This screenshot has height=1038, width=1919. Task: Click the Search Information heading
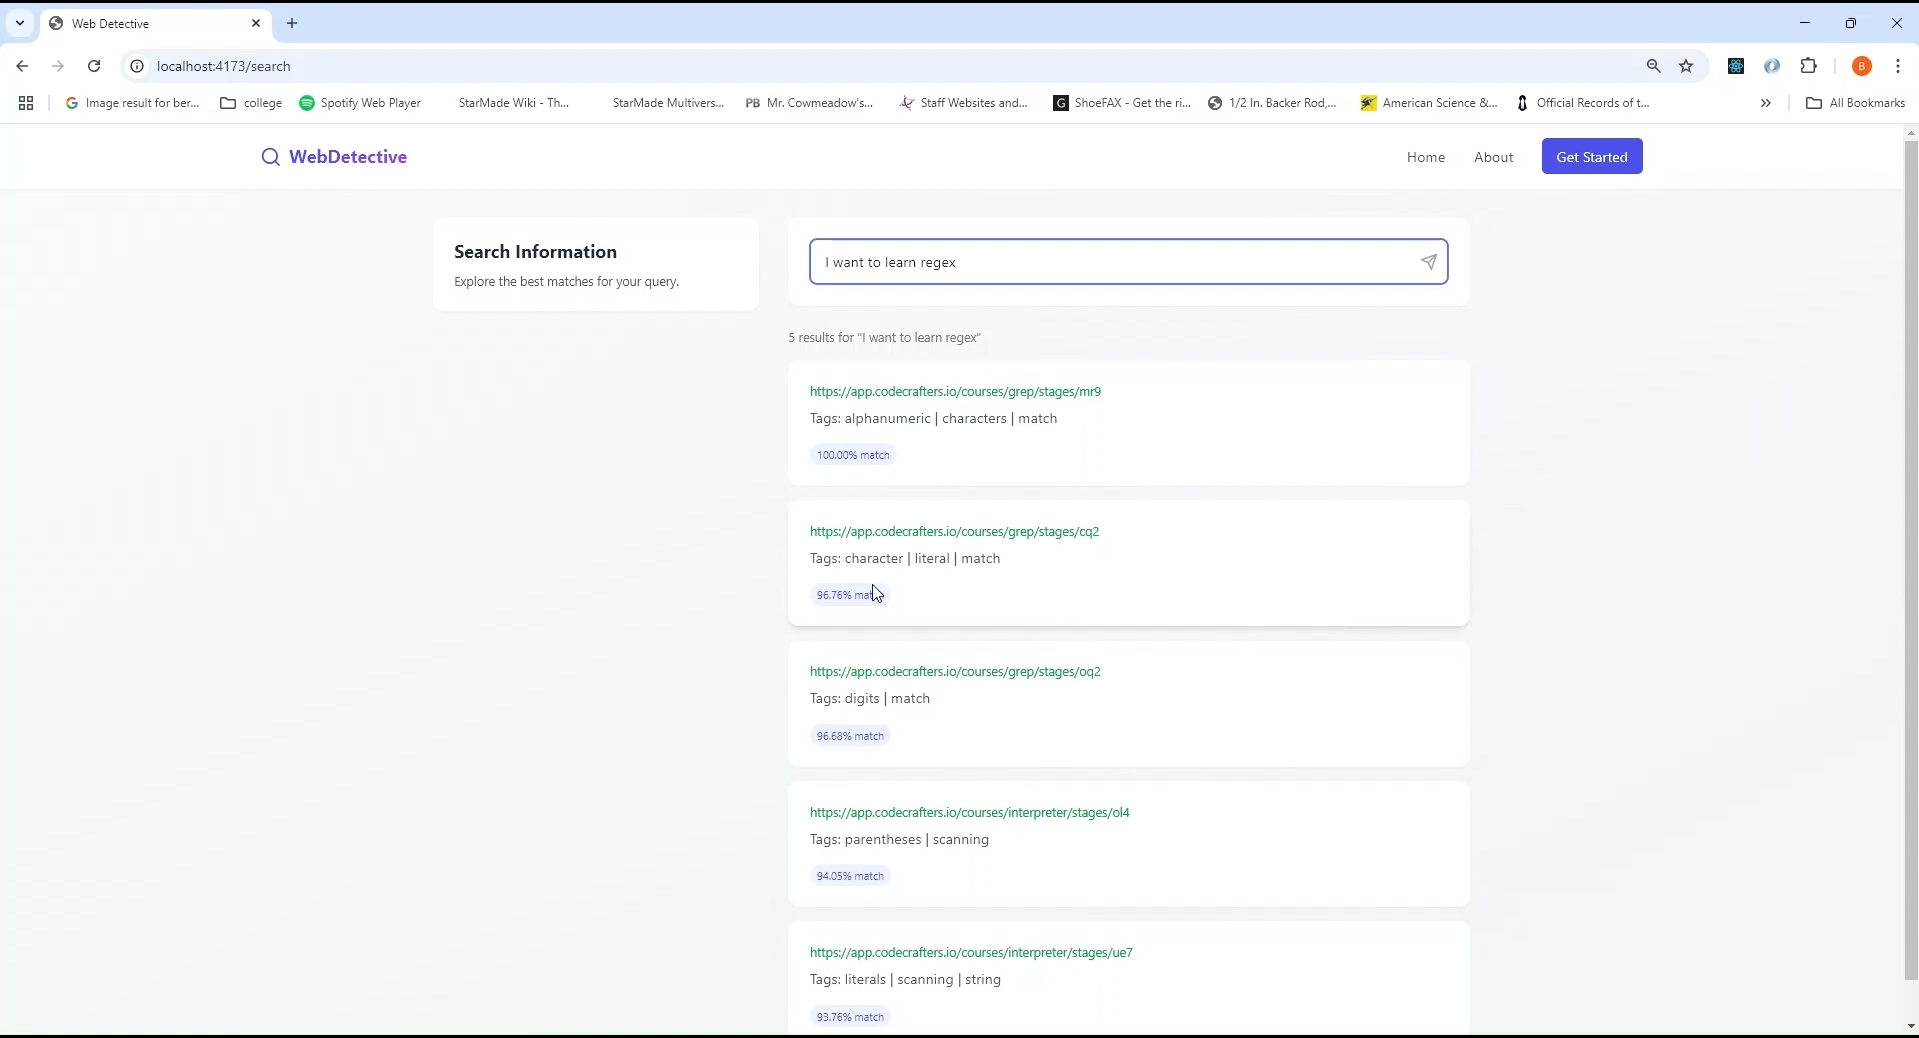[x=536, y=252]
